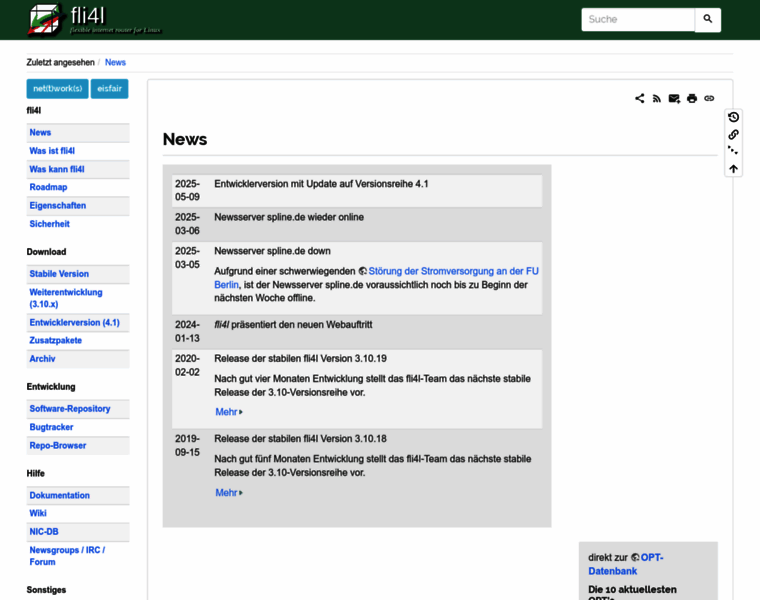760x600 pixels.
Task: Click the fli4l logo in the header
Action: coord(95,20)
